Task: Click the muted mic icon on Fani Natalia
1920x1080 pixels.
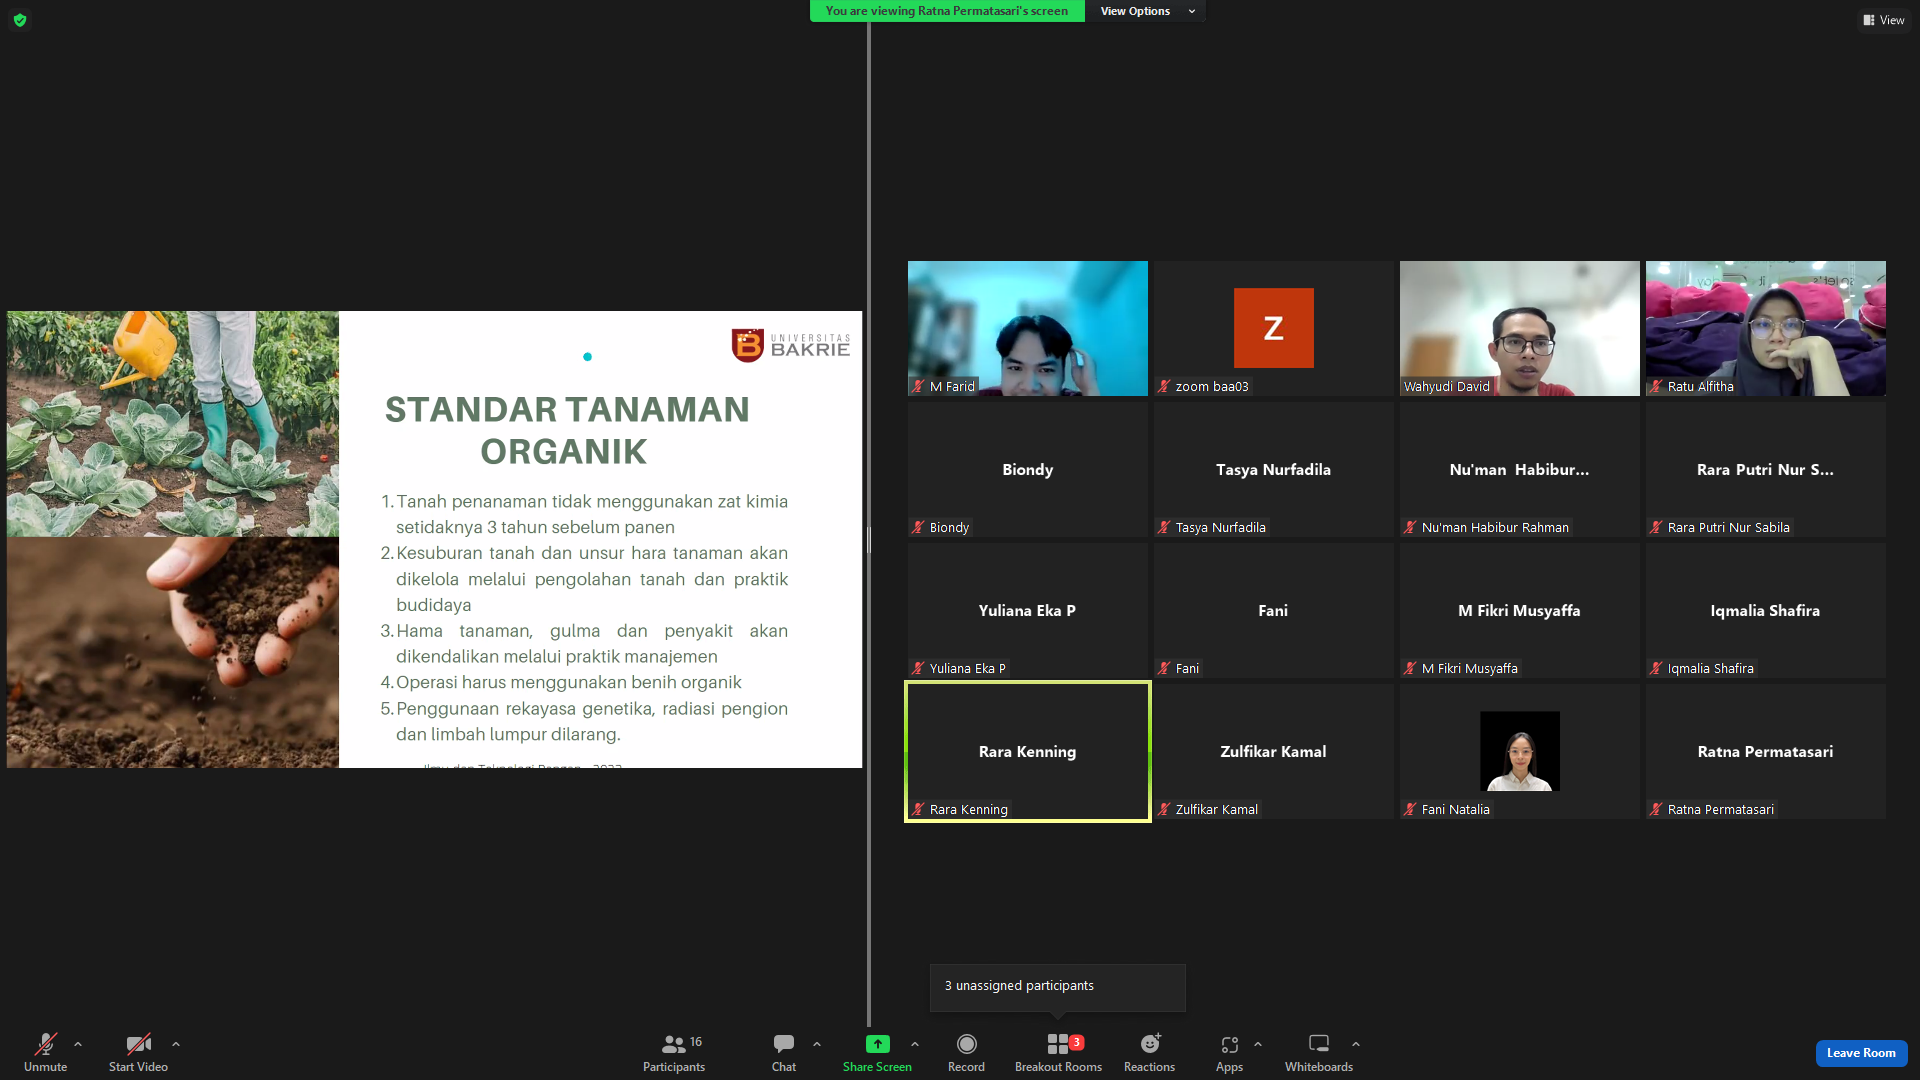Action: click(1410, 809)
